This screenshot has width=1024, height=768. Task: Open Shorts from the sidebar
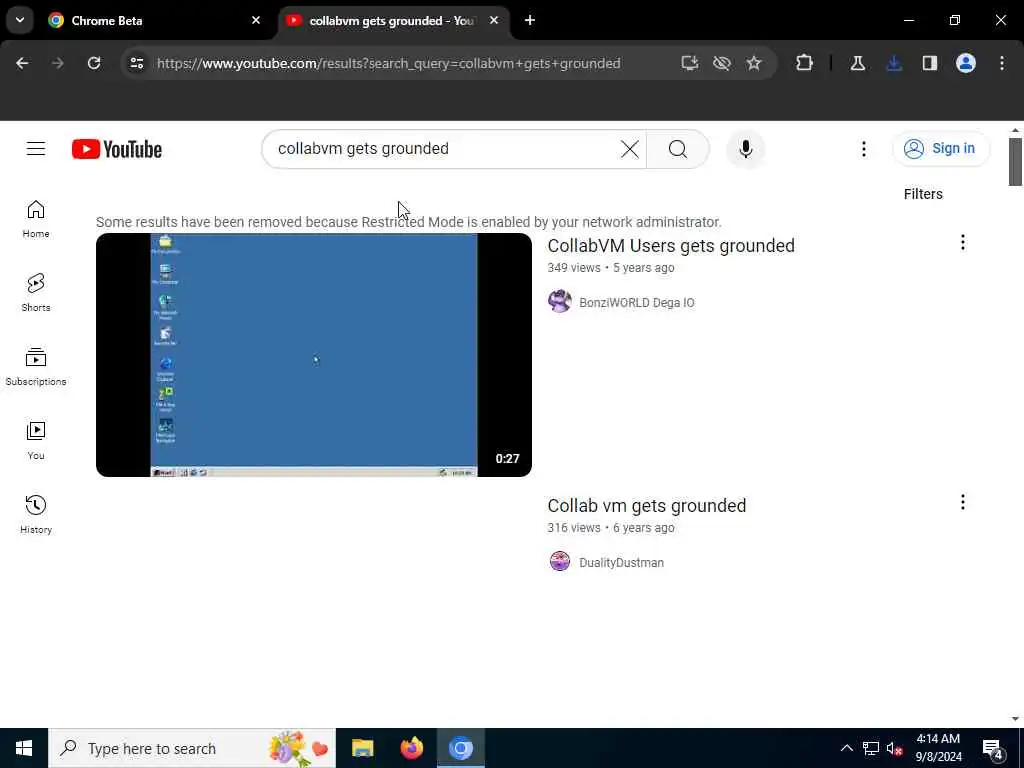click(x=36, y=293)
